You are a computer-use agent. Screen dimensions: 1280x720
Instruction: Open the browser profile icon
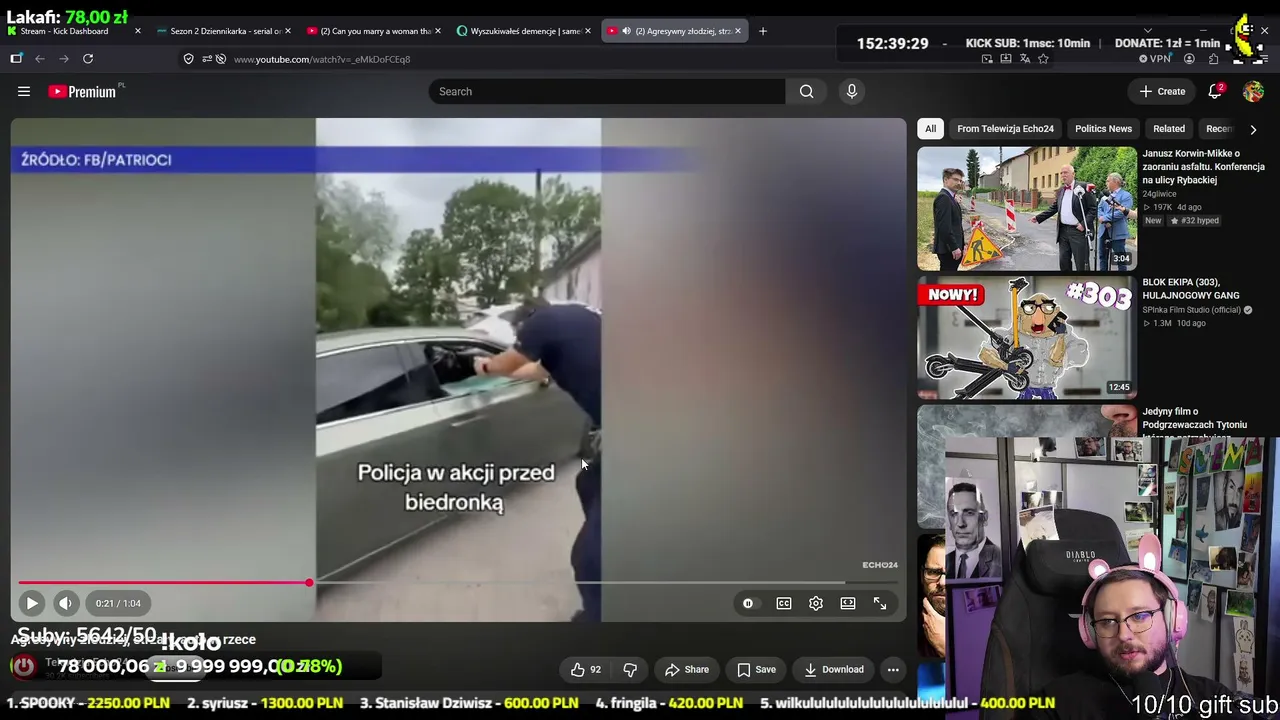(1189, 59)
